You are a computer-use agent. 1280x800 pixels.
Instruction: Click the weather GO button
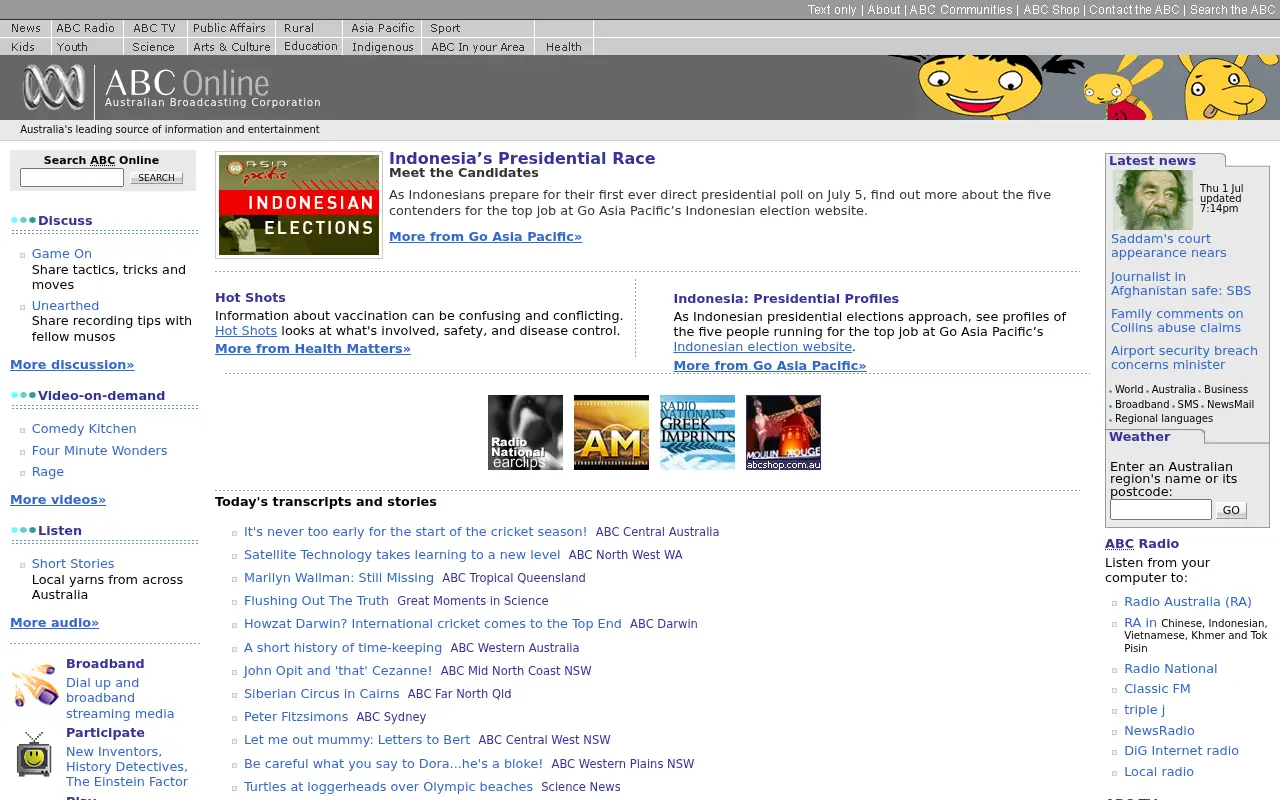[x=1231, y=510]
